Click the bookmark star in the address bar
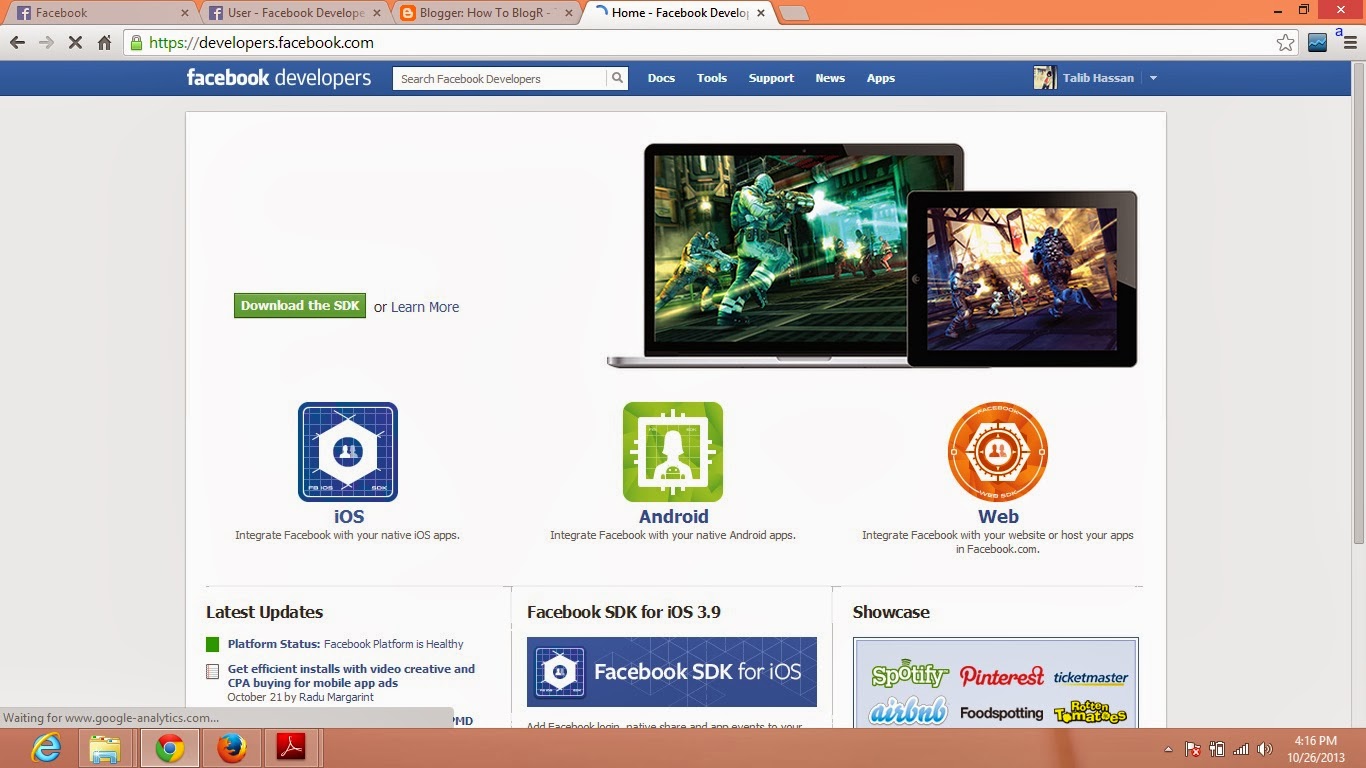This screenshot has width=1366, height=768. pyautogui.click(x=1287, y=43)
